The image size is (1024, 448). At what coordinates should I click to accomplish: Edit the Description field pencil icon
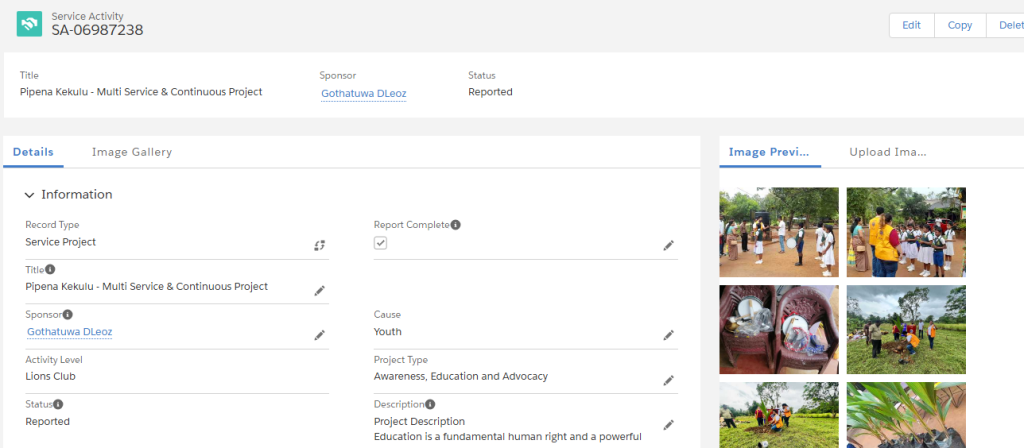[668, 424]
